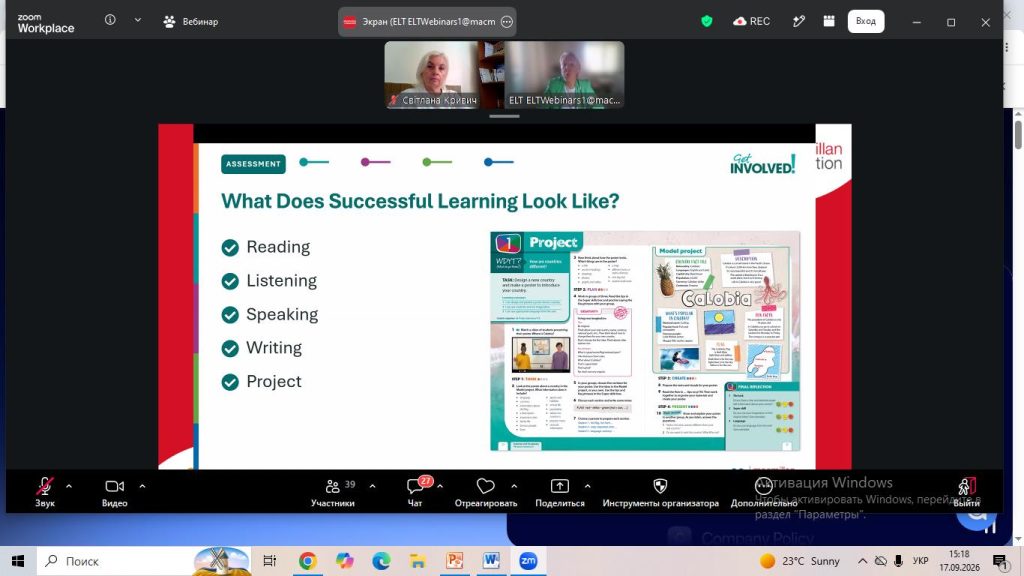Unmute the microphone
This screenshot has width=1024, height=576.
pos(44,492)
